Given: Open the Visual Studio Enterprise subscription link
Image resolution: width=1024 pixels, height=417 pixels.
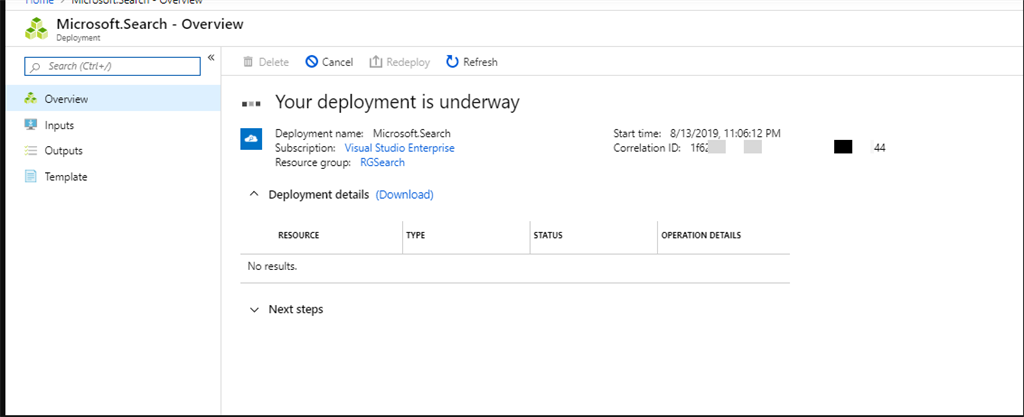Looking at the screenshot, I should pyautogui.click(x=399, y=148).
